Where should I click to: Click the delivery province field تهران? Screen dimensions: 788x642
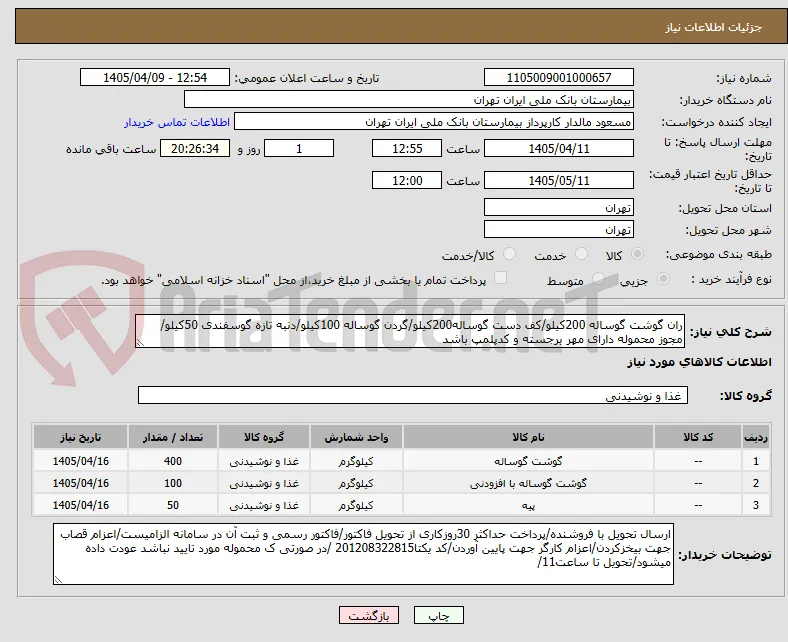coord(558,207)
